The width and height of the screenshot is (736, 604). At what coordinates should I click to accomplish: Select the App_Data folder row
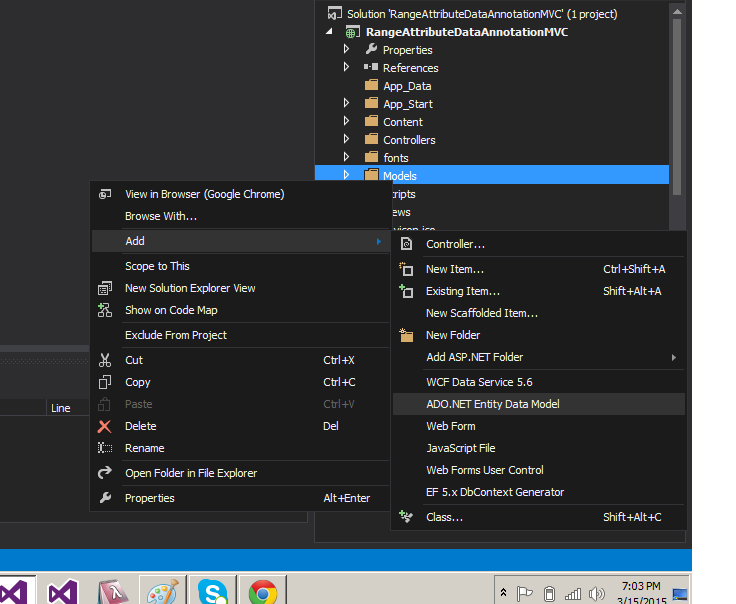pyautogui.click(x=492, y=86)
